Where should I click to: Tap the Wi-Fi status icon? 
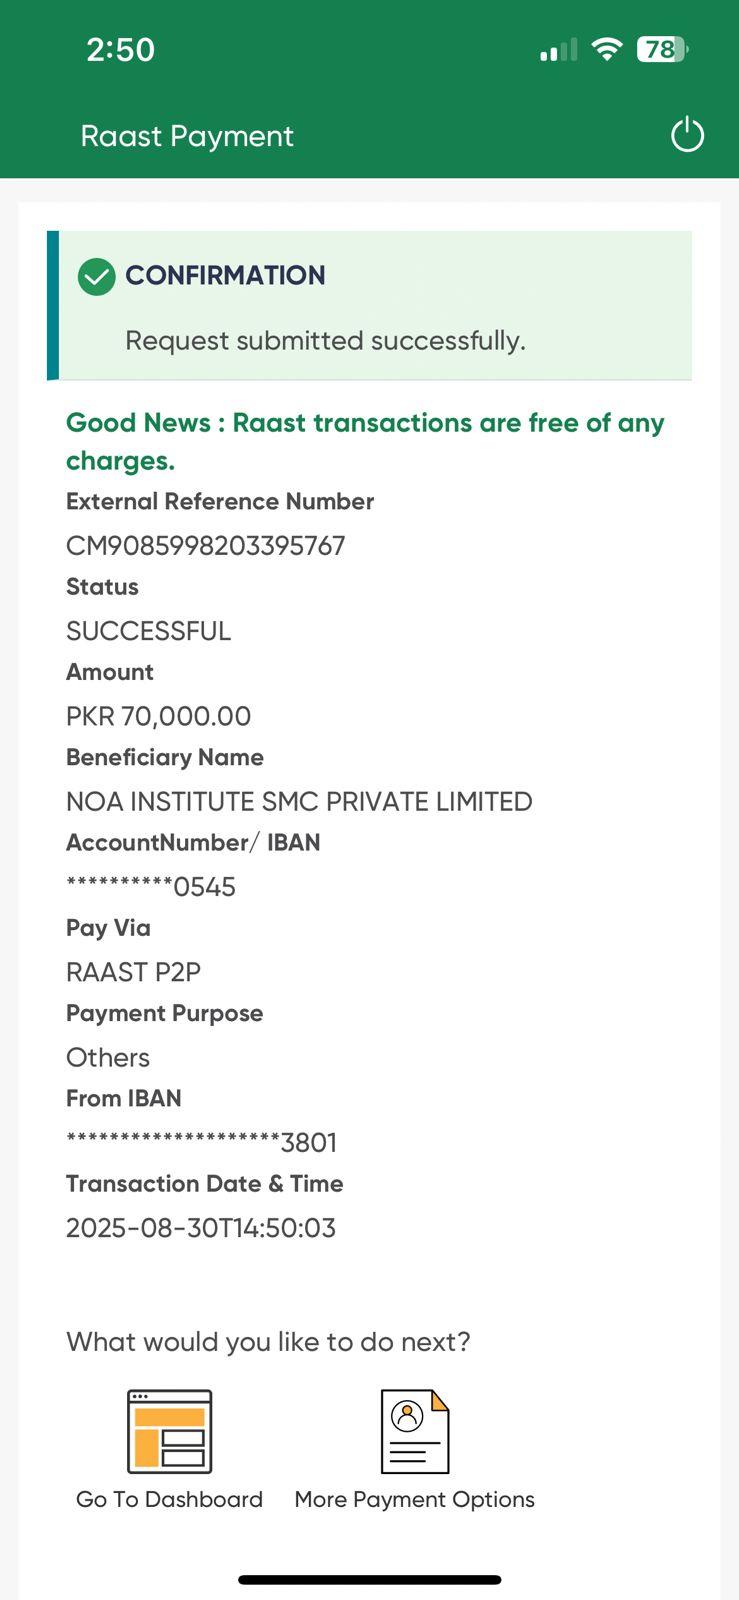[606, 49]
